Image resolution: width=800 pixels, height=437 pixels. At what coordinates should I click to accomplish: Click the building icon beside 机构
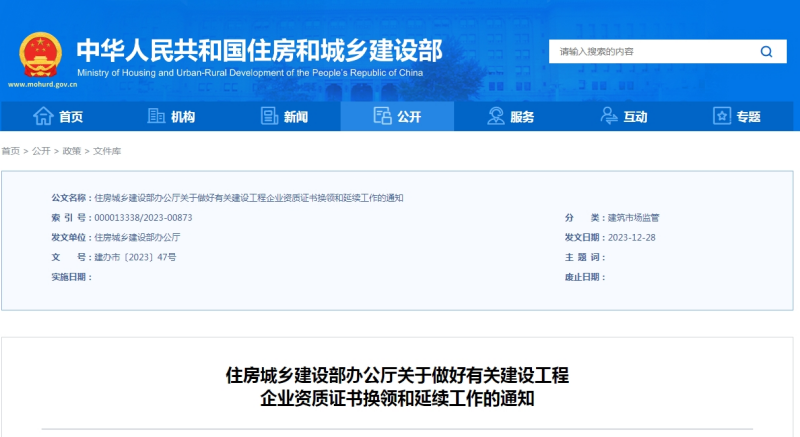156,117
